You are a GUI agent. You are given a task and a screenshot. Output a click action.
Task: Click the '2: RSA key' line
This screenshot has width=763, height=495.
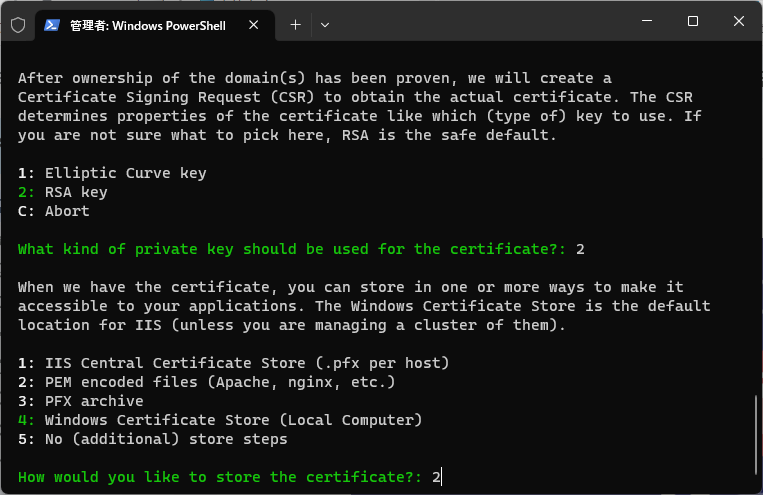point(63,192)
